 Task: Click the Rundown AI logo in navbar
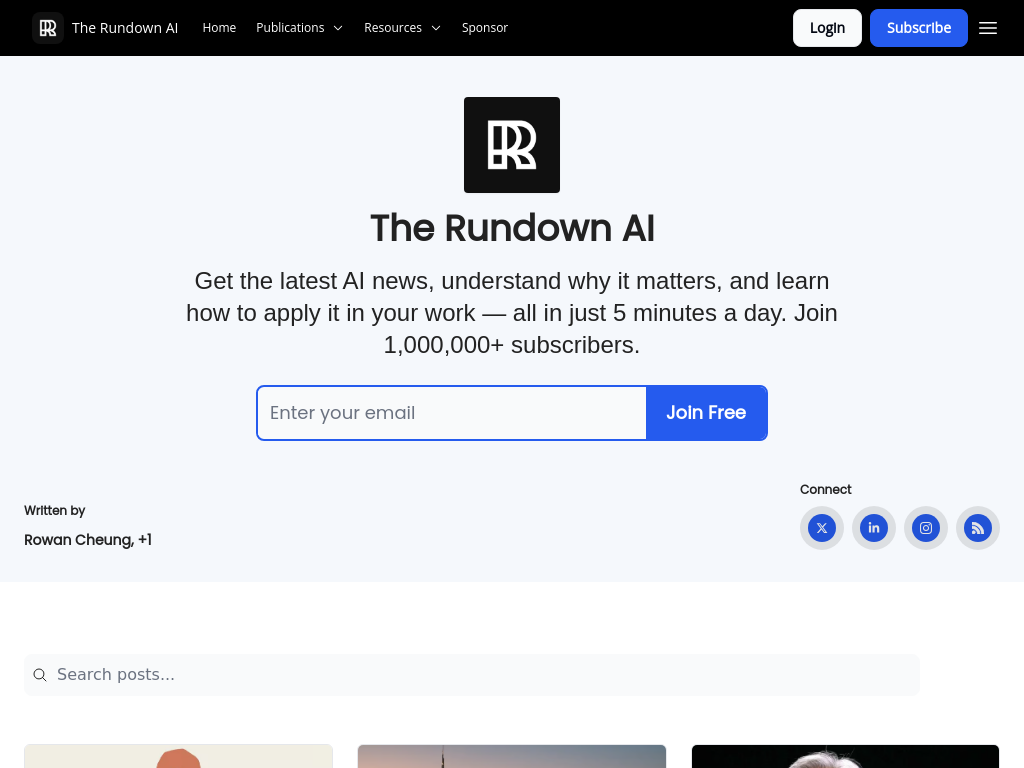click(x=48, y=28)
